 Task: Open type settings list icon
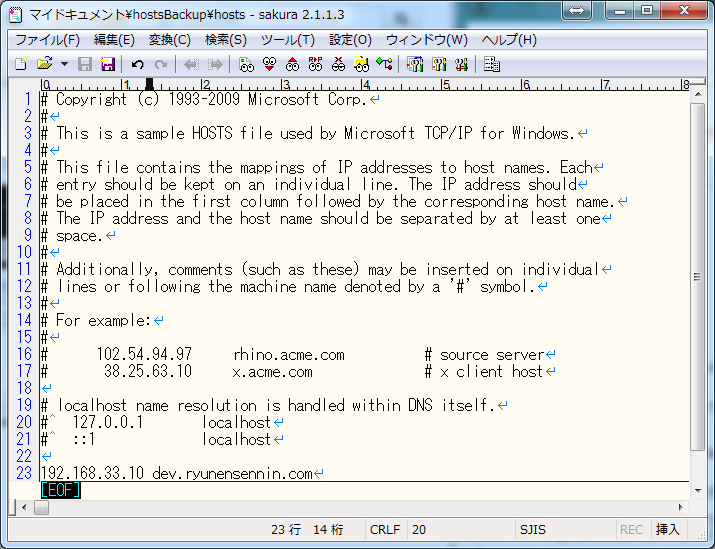click(415, 64)
